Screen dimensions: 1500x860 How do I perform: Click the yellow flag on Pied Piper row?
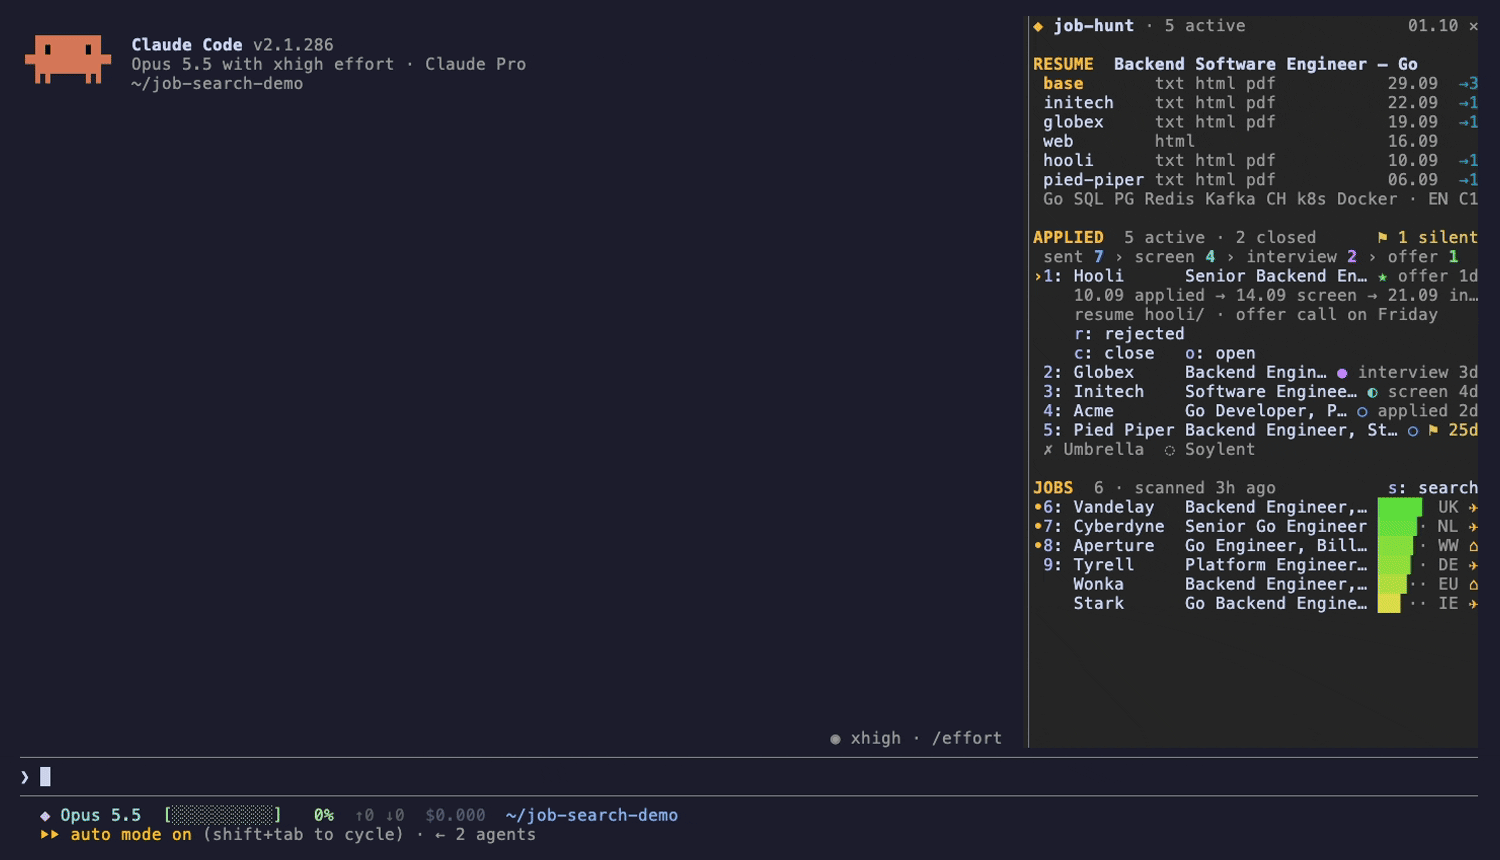click(1433, 430)
